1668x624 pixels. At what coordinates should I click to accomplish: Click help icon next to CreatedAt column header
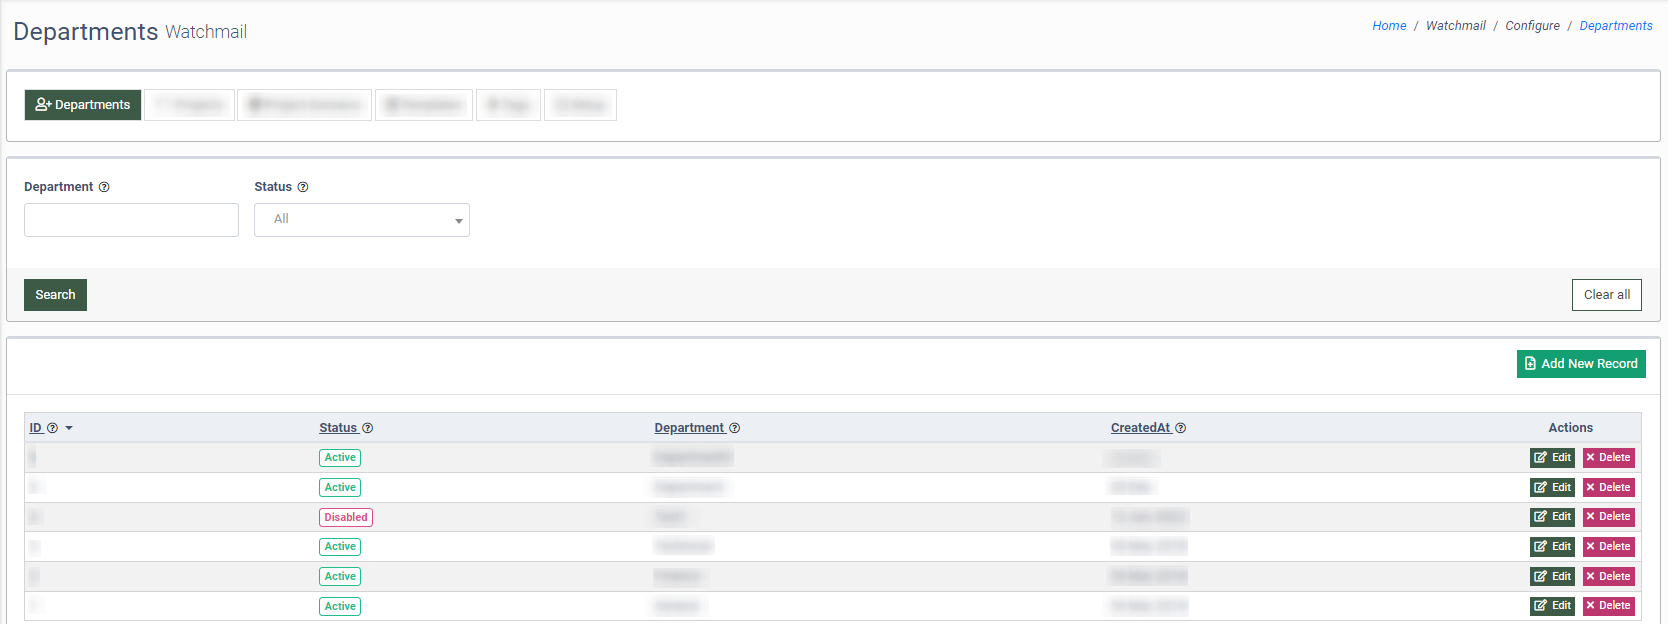pos(1181,428)
